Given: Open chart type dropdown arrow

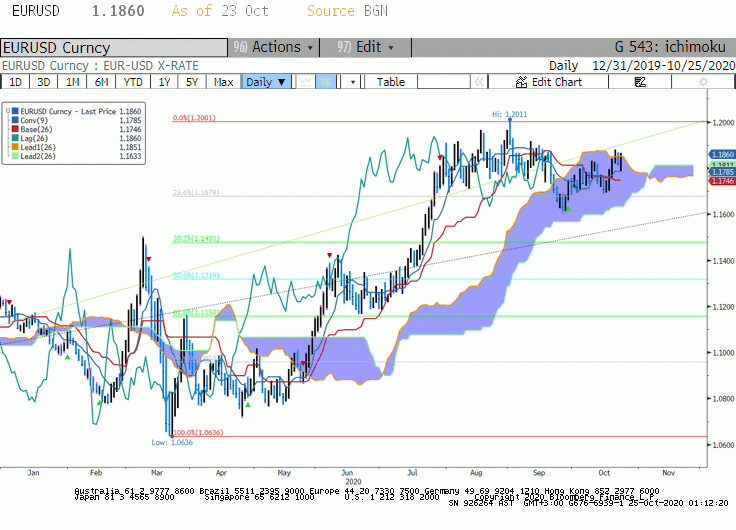Looking at the screenshot, I should tap(353, 82).
